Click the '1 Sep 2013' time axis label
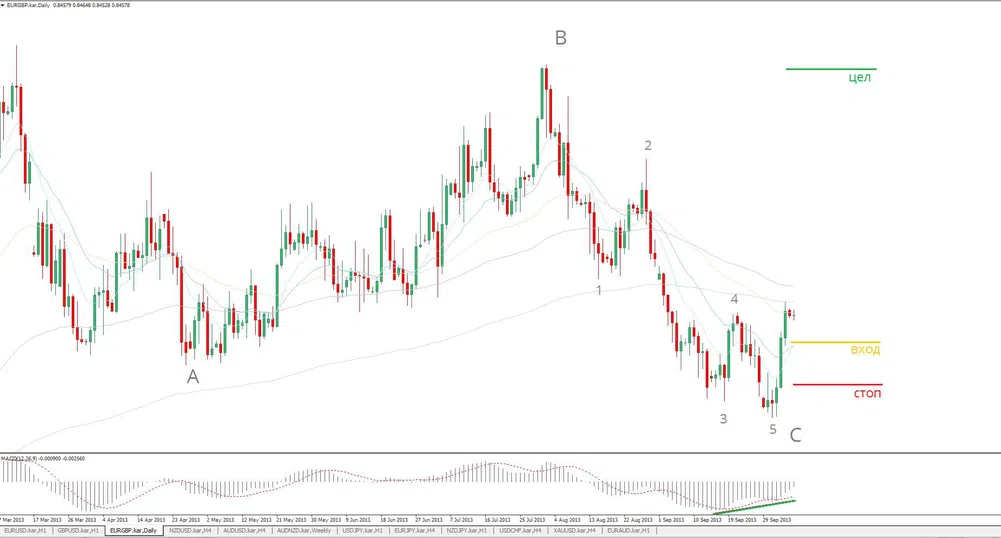Image resolution: width=1001 pixels, height=538 pixels. tap(671, 520)
